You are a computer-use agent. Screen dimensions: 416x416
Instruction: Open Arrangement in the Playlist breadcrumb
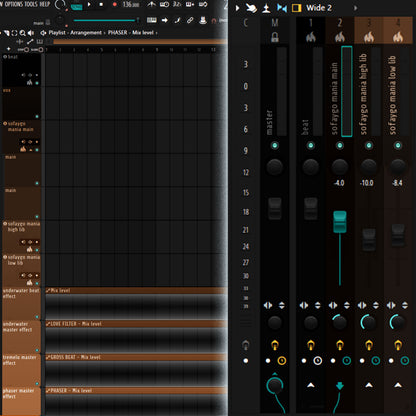[x=86, y=33]
